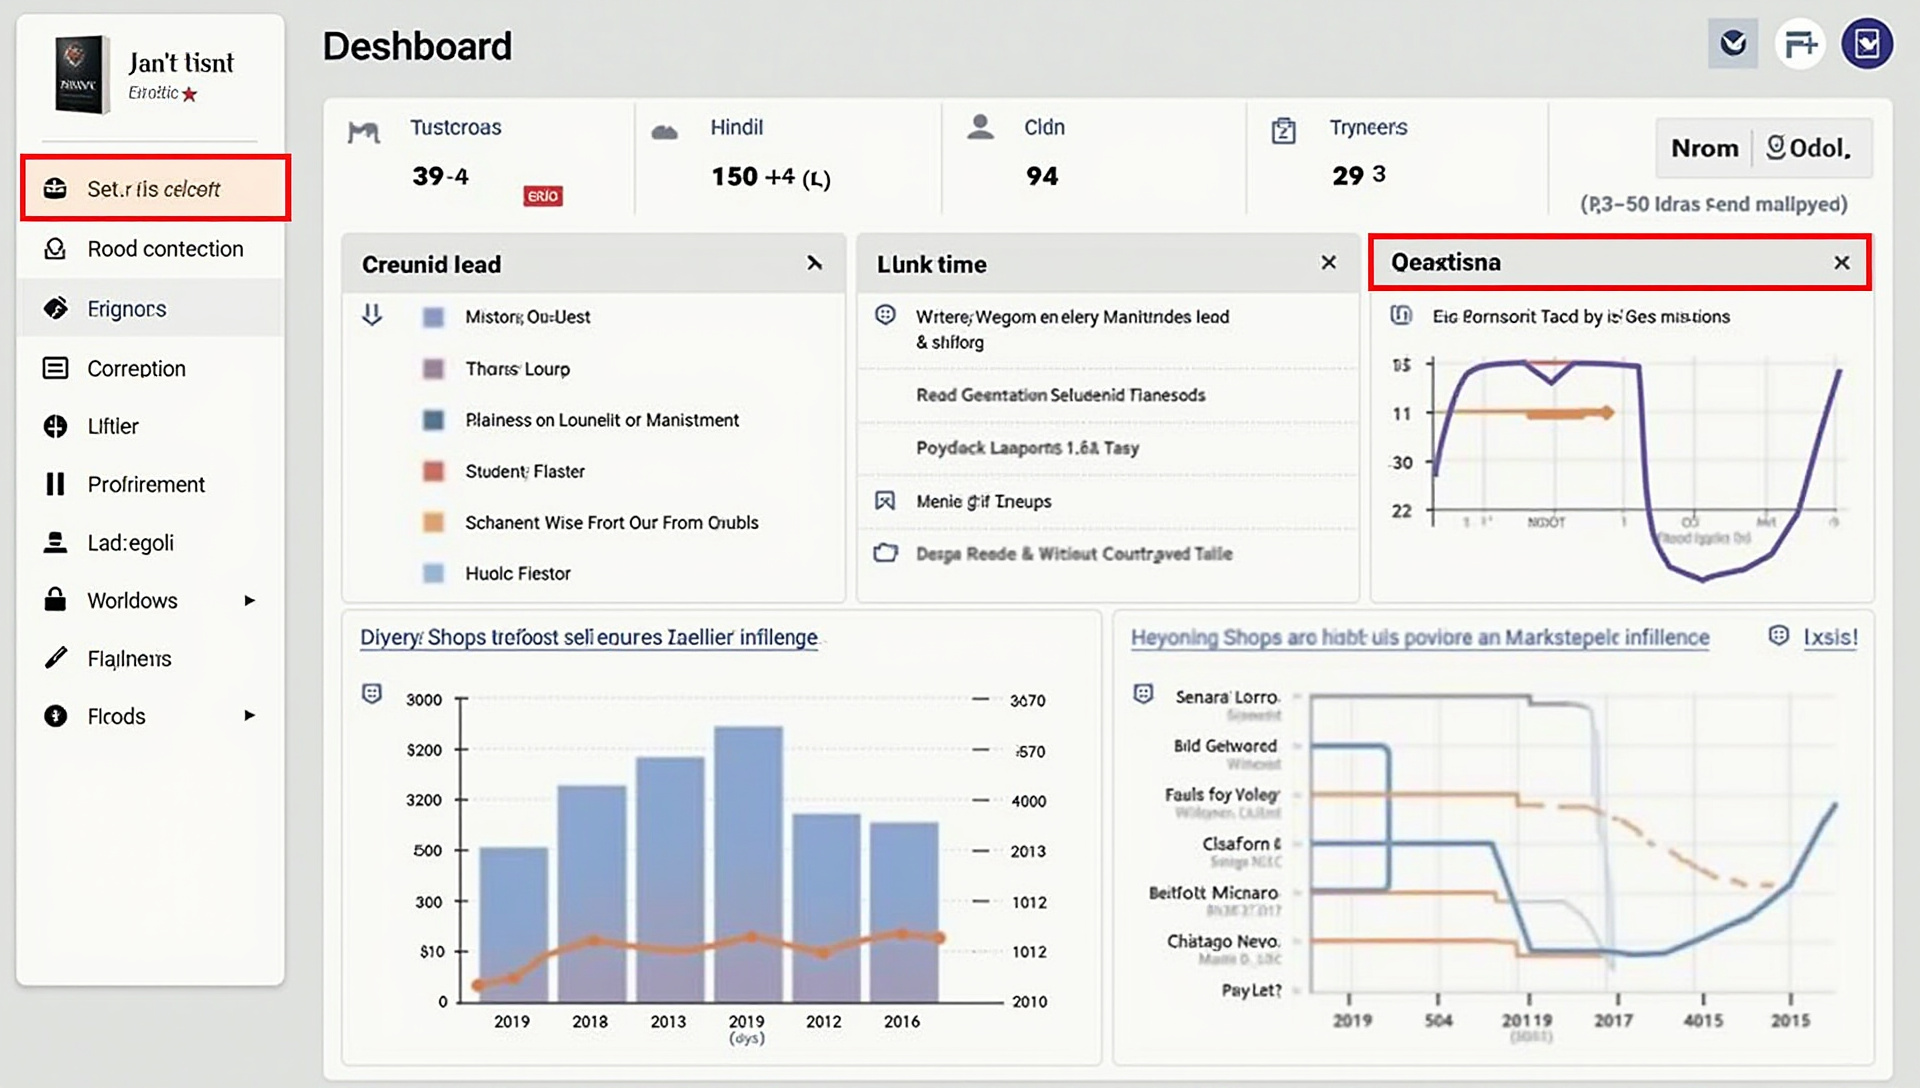Click the smiley icon beside Ixsis!

[x=1778, y=636]
